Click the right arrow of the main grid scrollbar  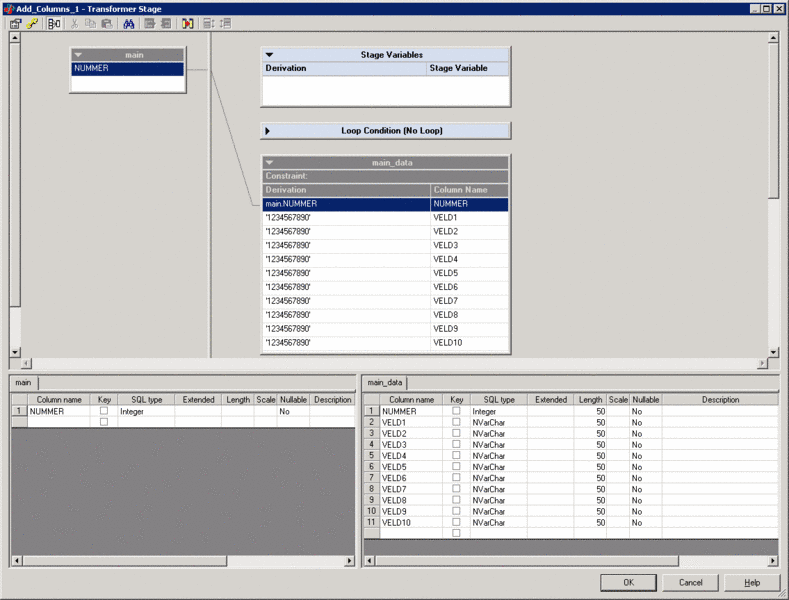coord(349,560)
